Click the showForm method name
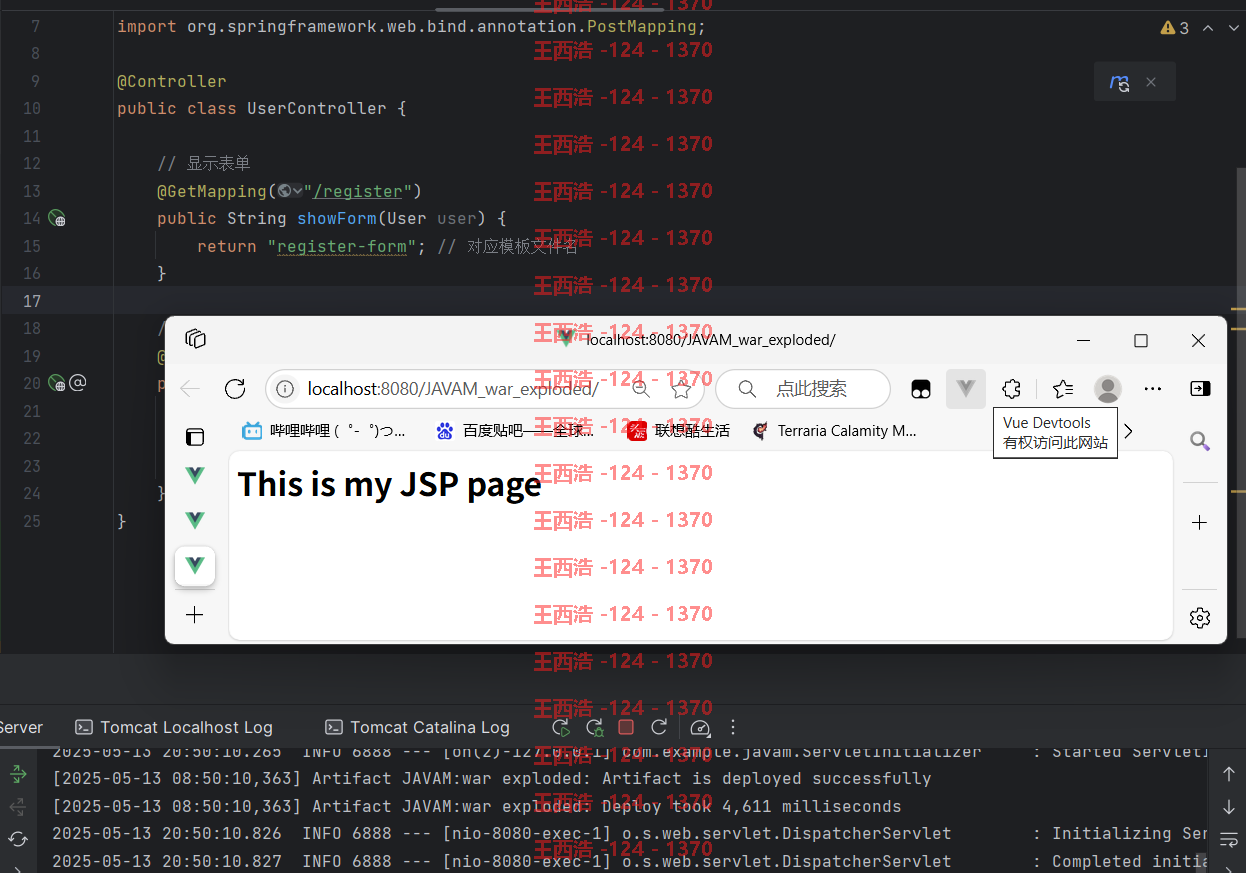1246x873 pixels. 336,218
